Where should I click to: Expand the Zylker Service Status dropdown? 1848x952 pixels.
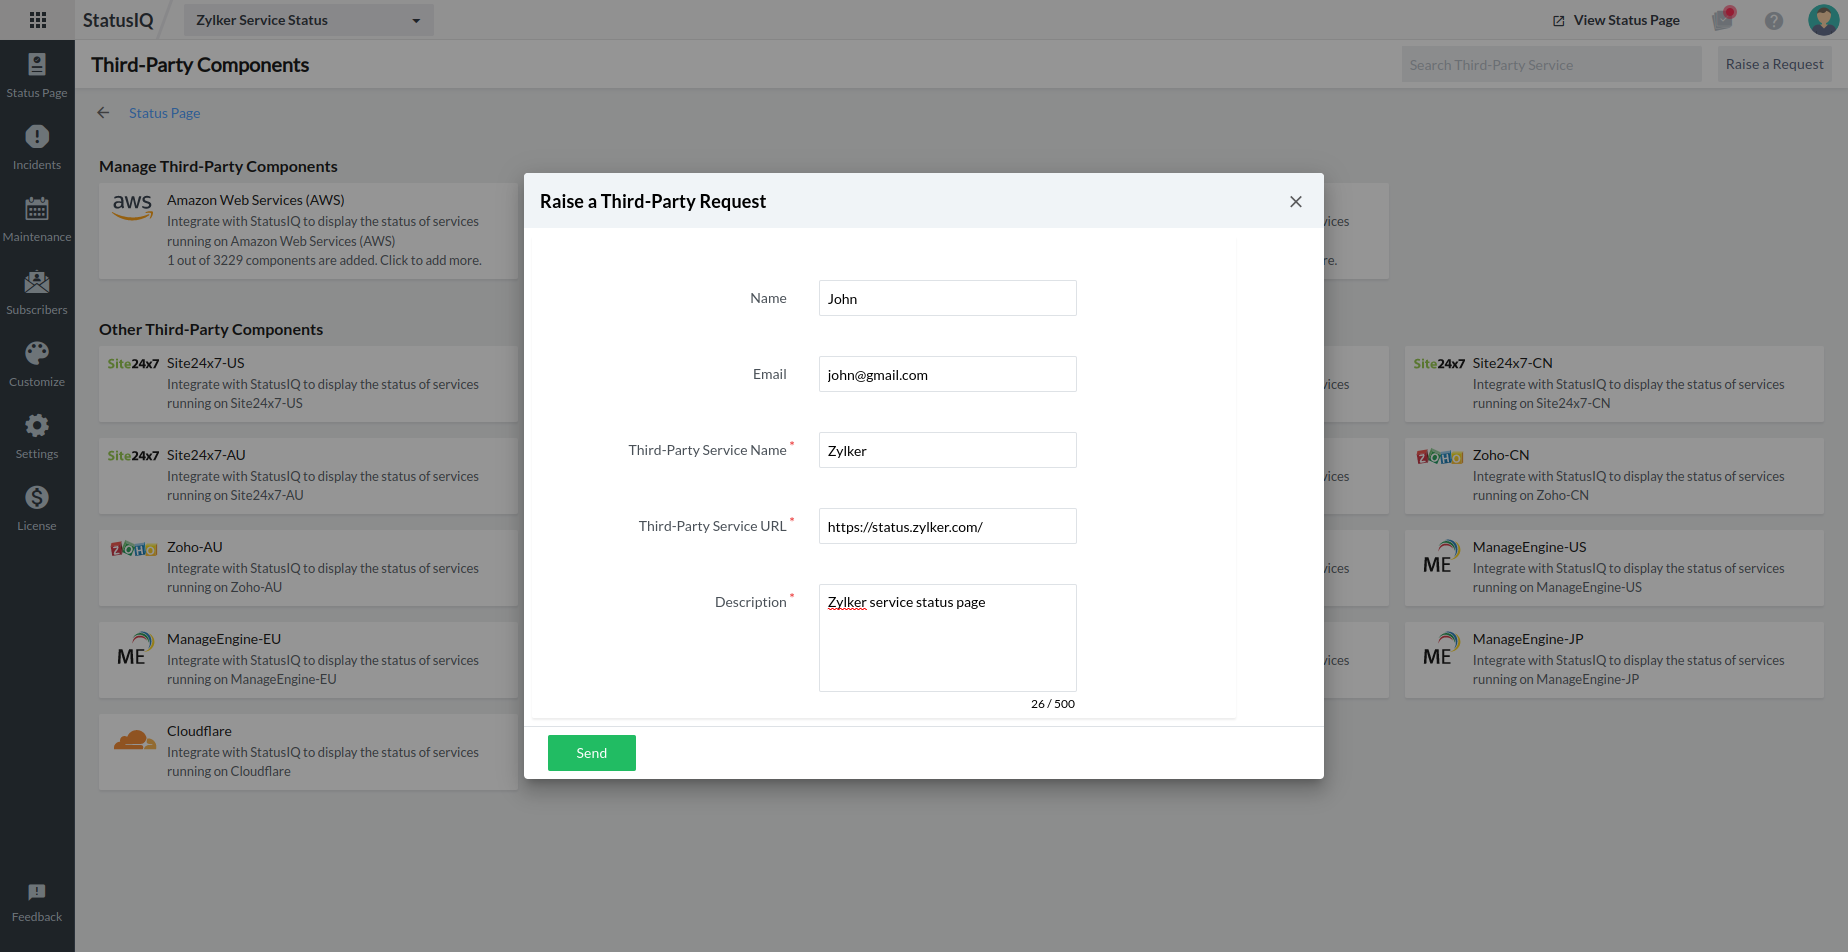pyautogui.click(x=308, y=19)
